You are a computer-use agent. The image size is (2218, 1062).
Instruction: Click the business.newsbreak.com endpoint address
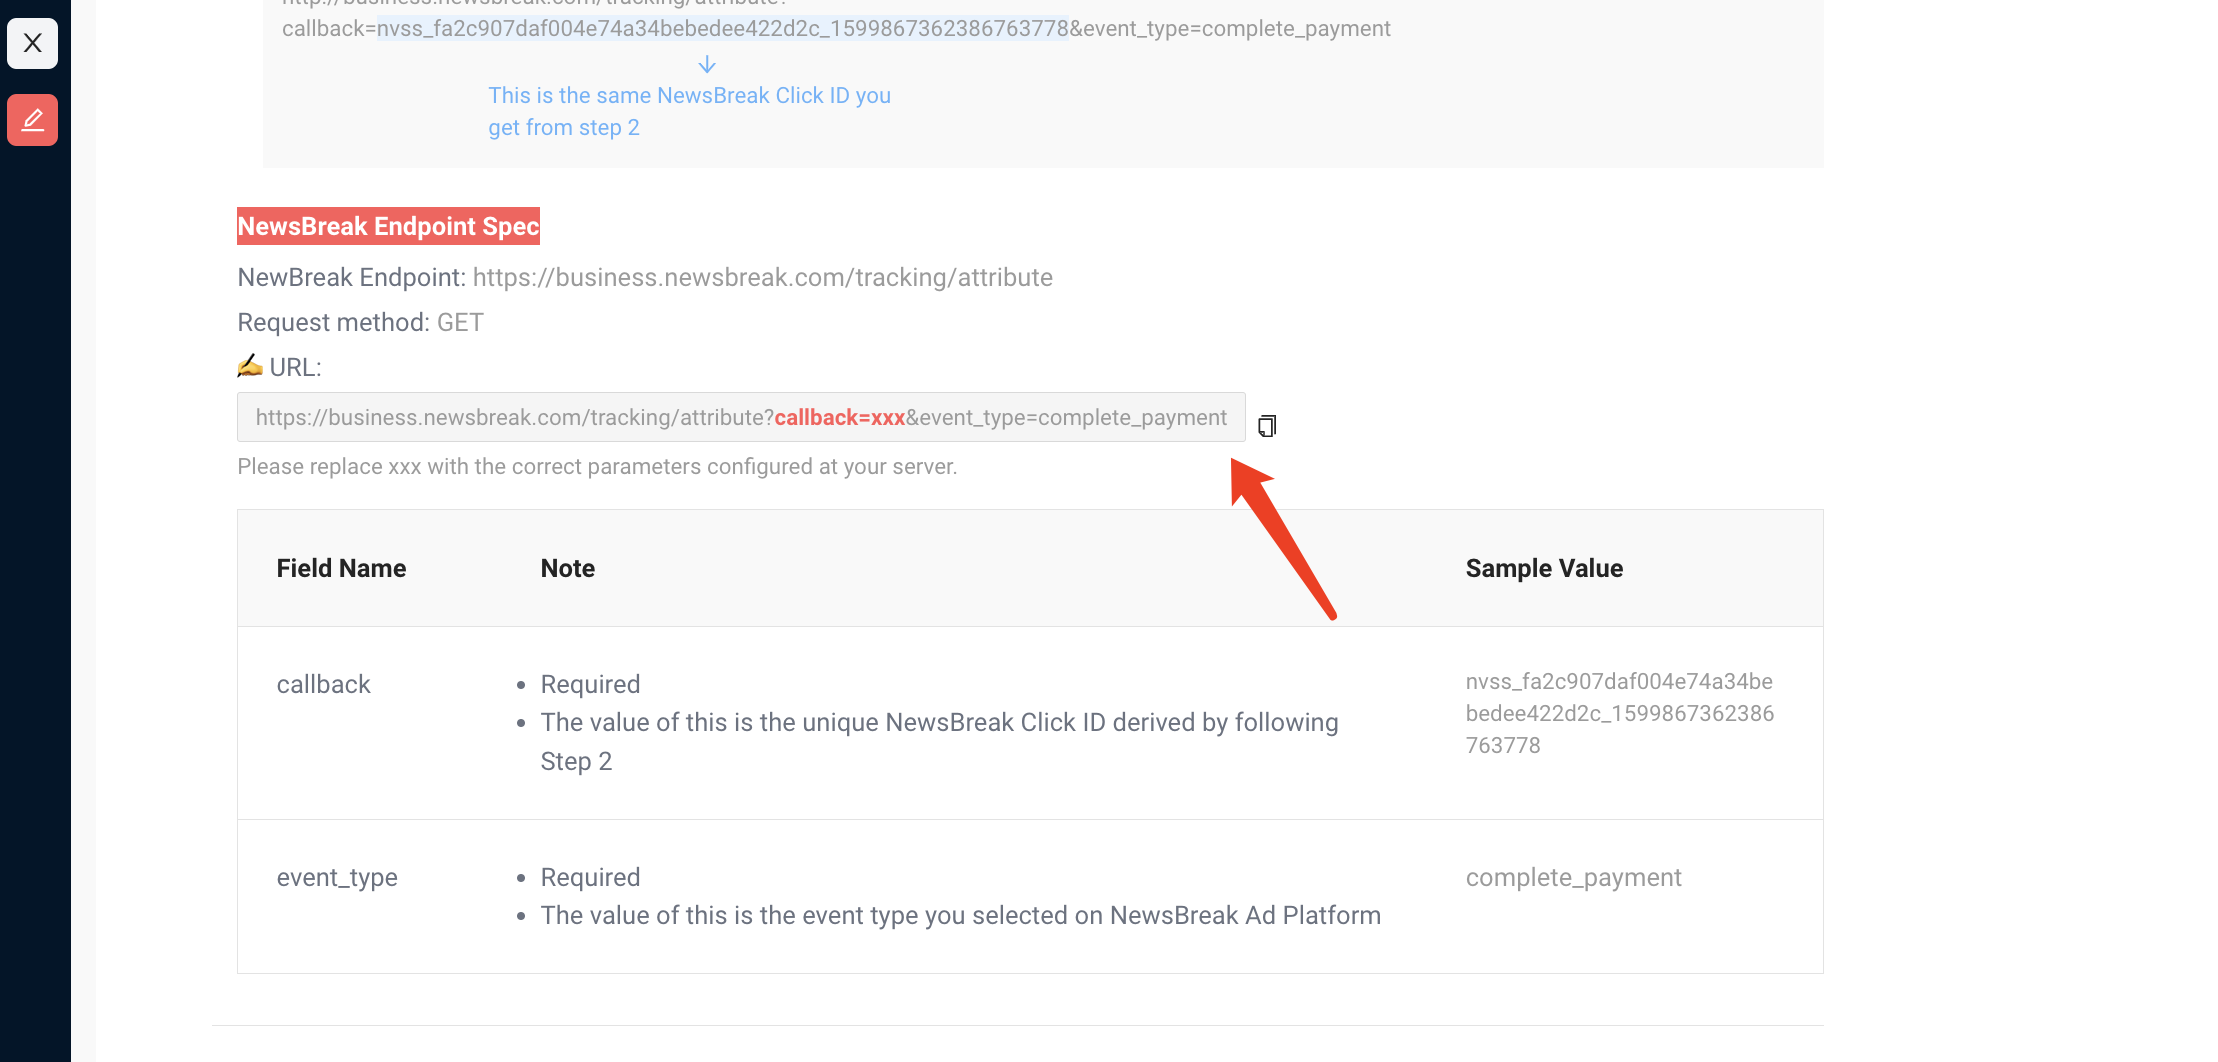click(x=762, y=277)
